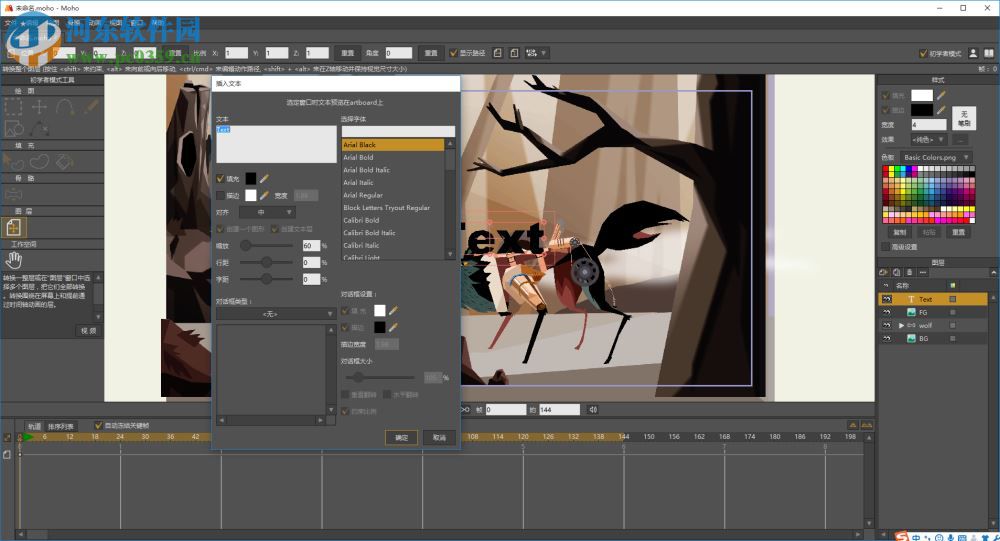Select the Transform Layer tool
The height and width of the screenshot is (541, 1000).
coord(15,229)
